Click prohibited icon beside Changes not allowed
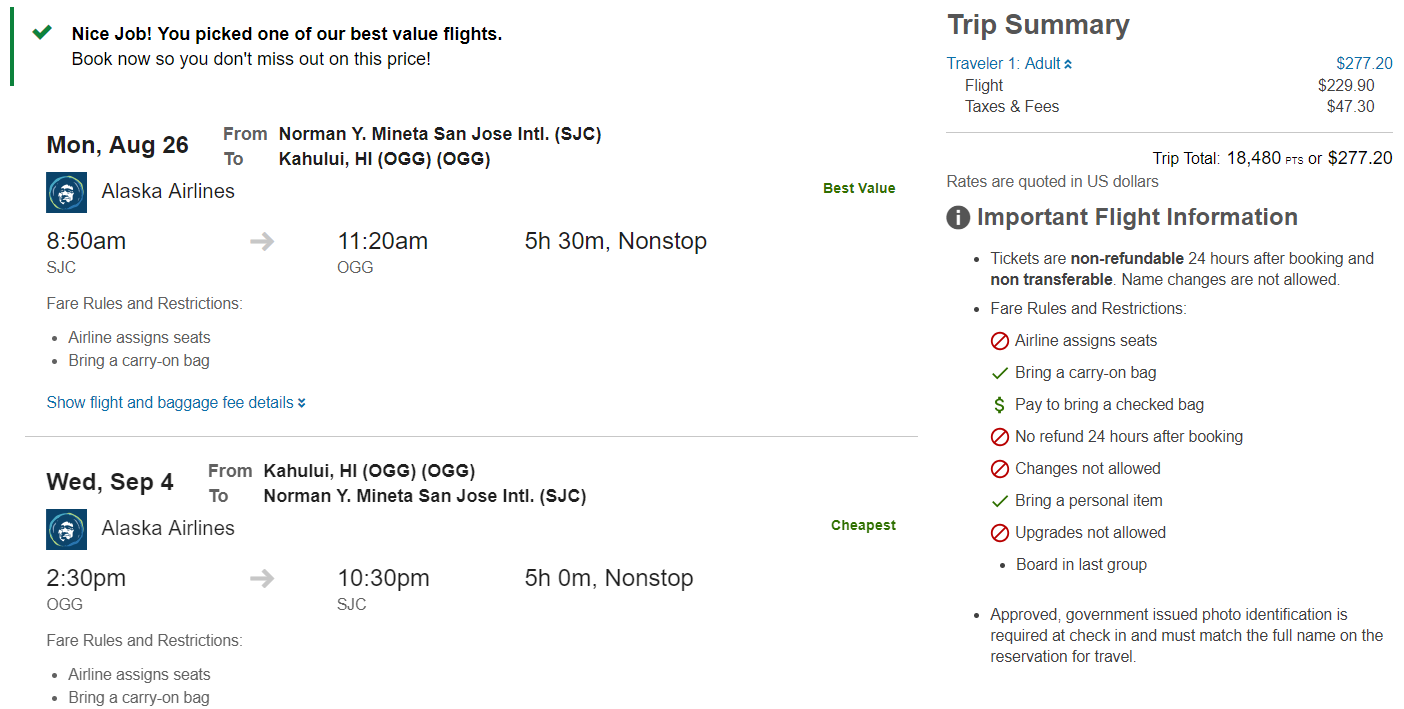Screen dimensions: 1404x709 pos(999,469)
